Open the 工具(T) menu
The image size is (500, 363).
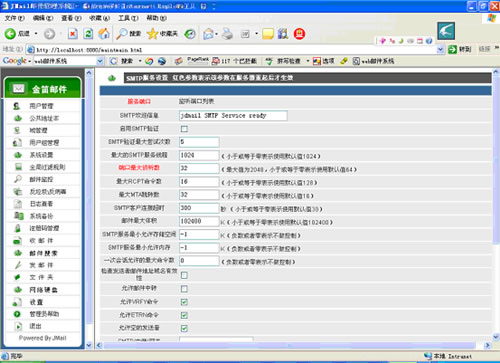128,18
